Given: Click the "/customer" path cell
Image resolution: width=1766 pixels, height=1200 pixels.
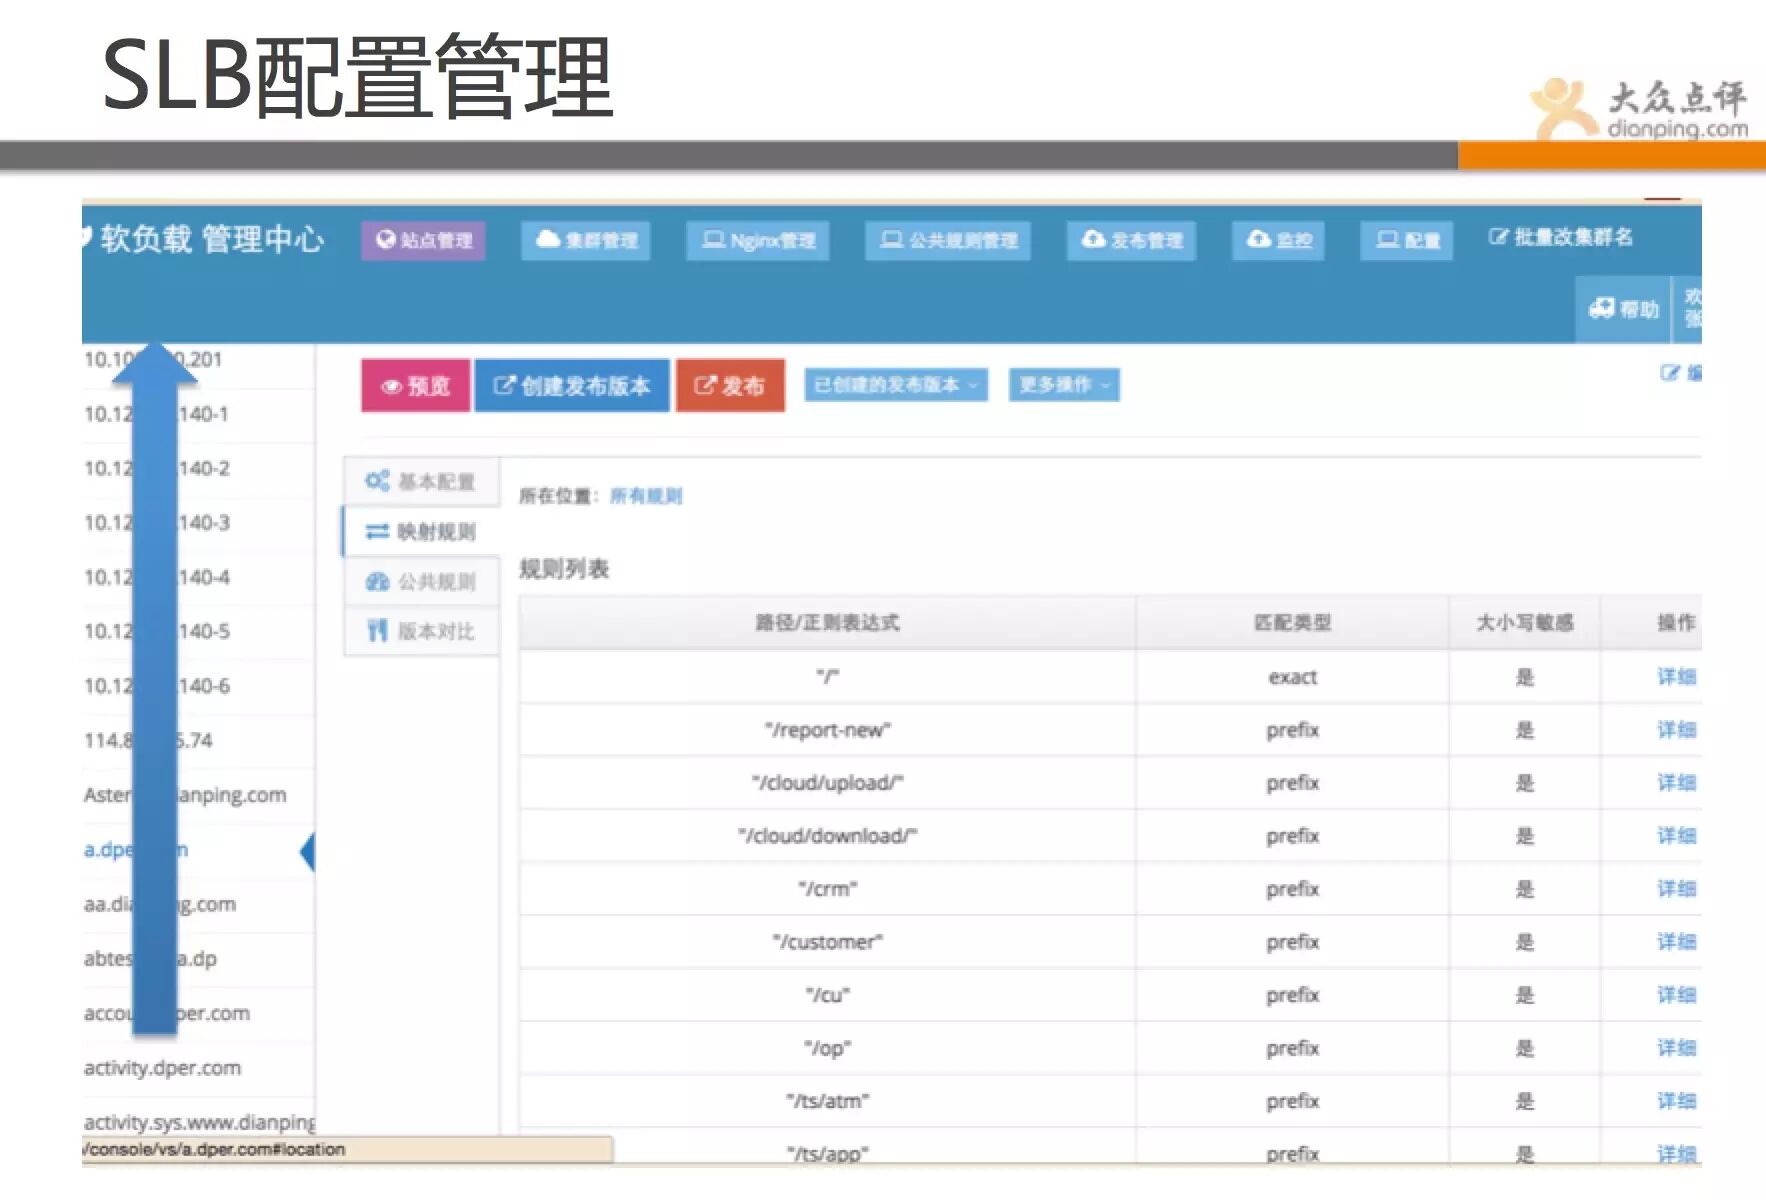Looking at the screenshot, I should click(x=827, y=942).
